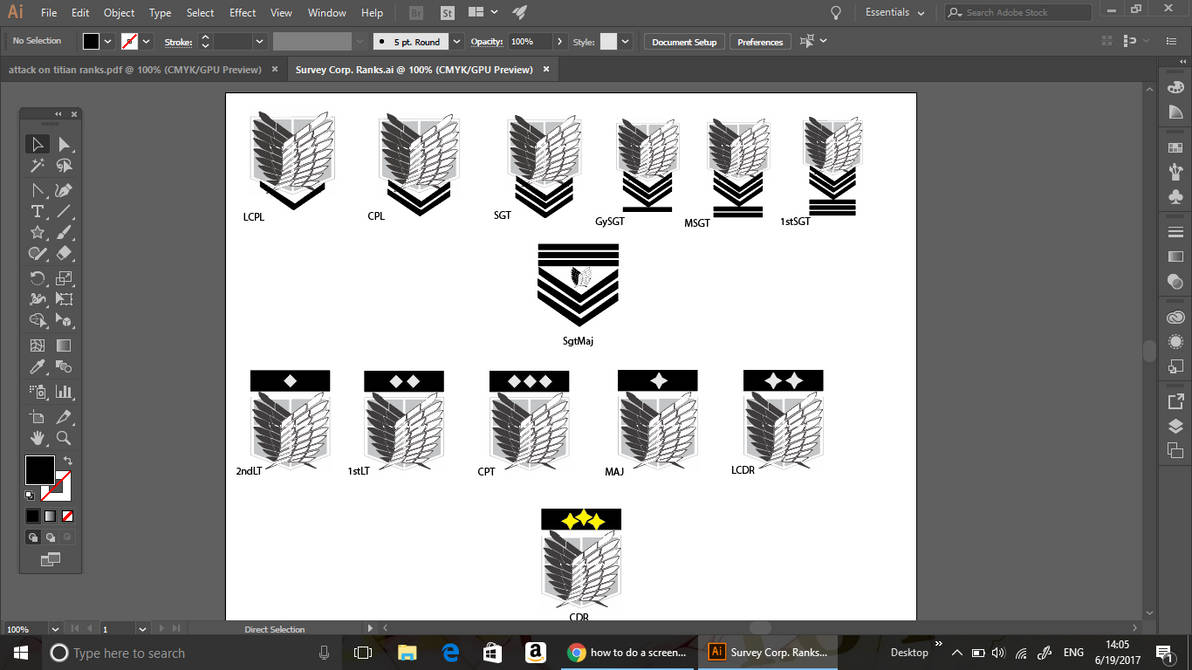
Task: Open the graphic Style dropdown
Action: tap(625, 42)
